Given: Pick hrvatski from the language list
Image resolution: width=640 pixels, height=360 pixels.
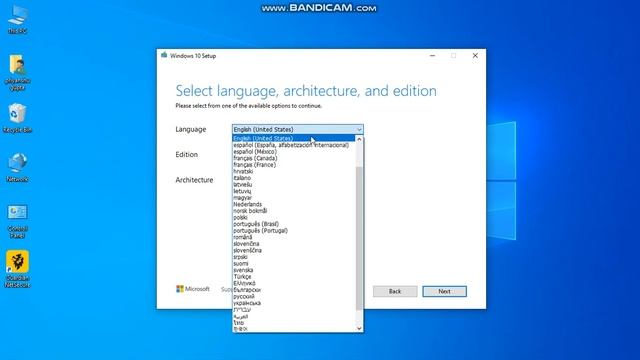Looking at the screenshot, I should point(294,171).
